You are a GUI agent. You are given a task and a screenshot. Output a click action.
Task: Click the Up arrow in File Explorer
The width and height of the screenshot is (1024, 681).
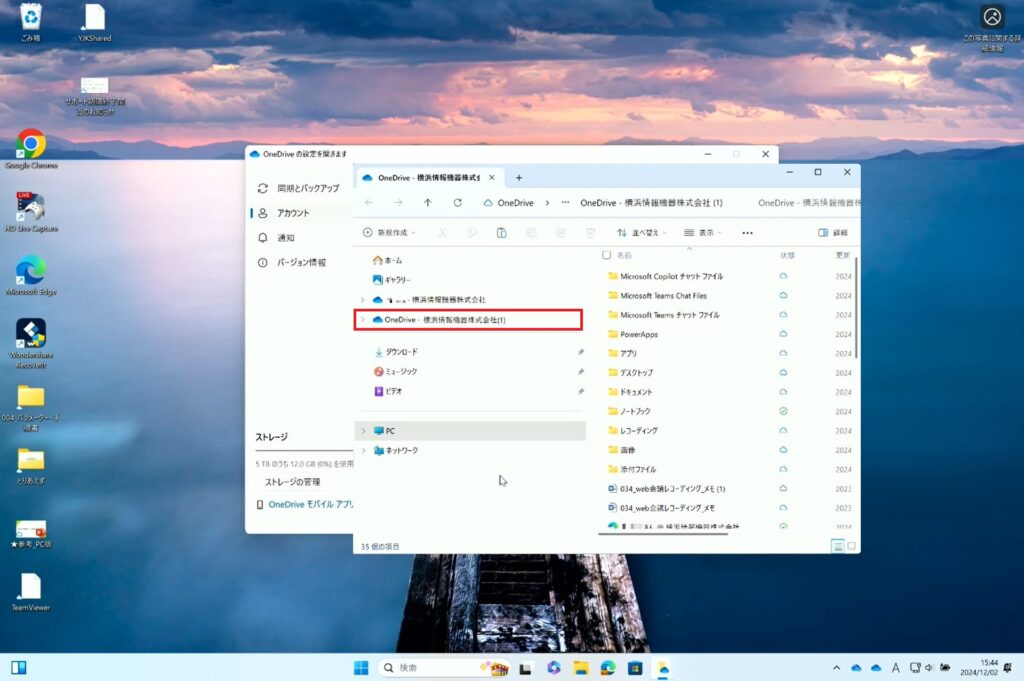click(x=428, y=203)
